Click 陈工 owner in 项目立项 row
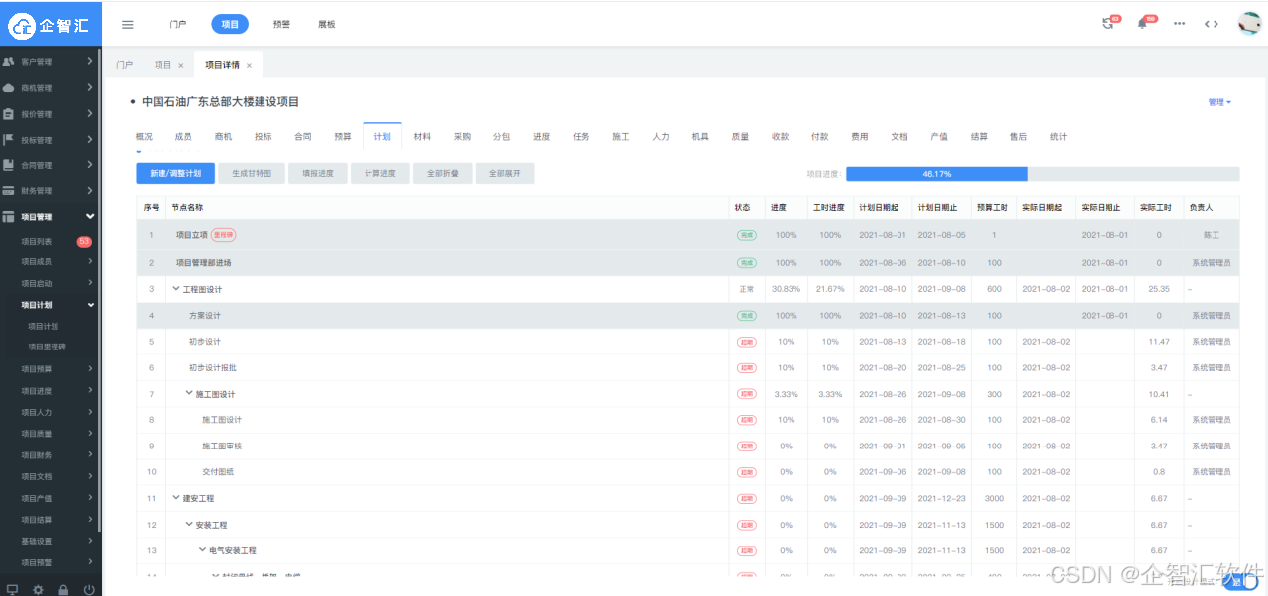The width and height of the screenshot is (1268, 596). [x=1212, y=235]
